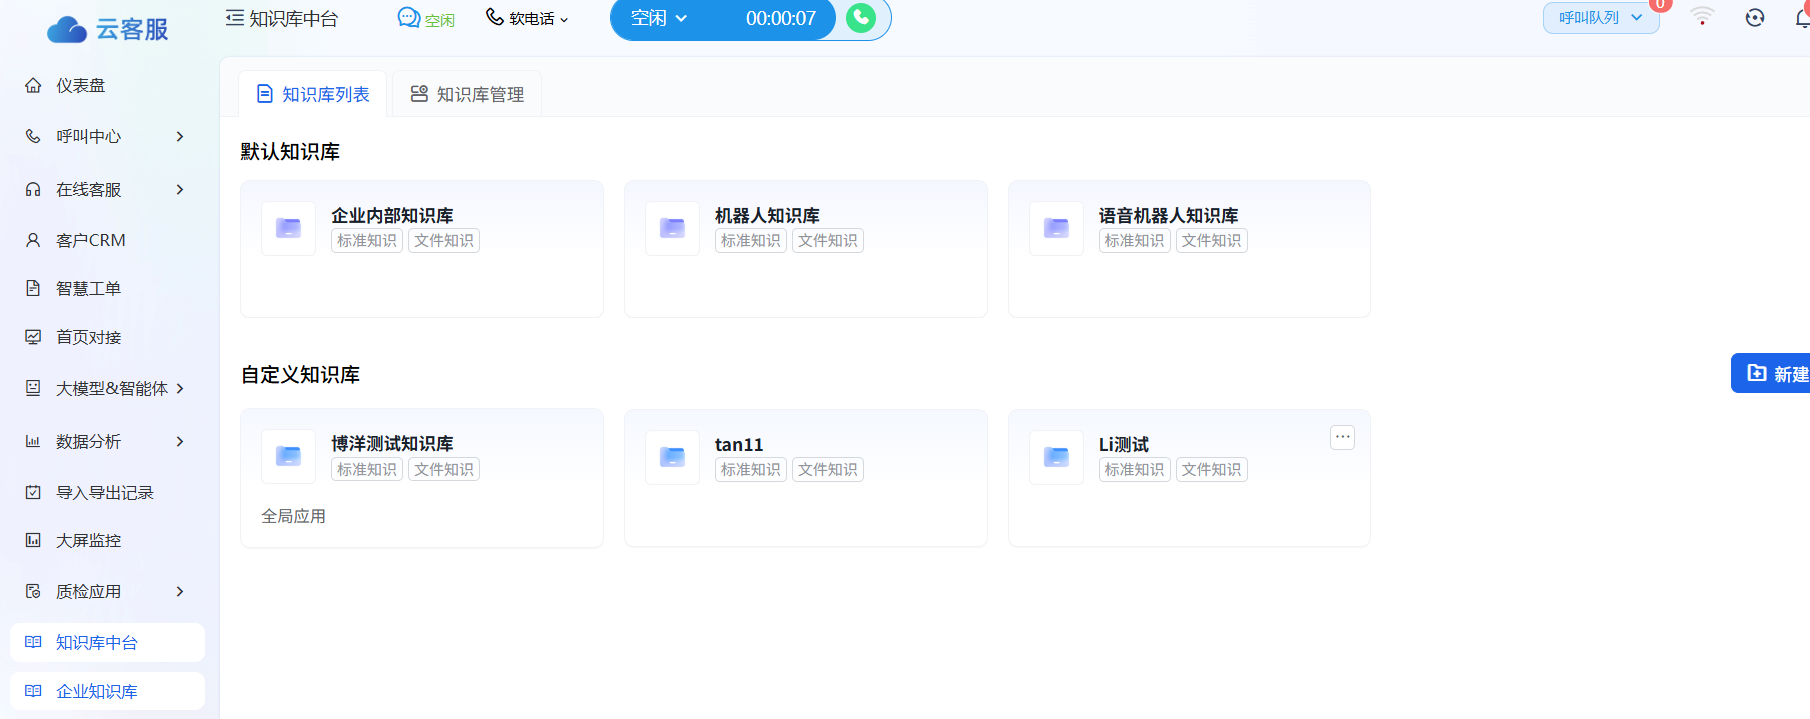Click the 云客服 cloud logo

pyautogui.click(x=67, y=30)
